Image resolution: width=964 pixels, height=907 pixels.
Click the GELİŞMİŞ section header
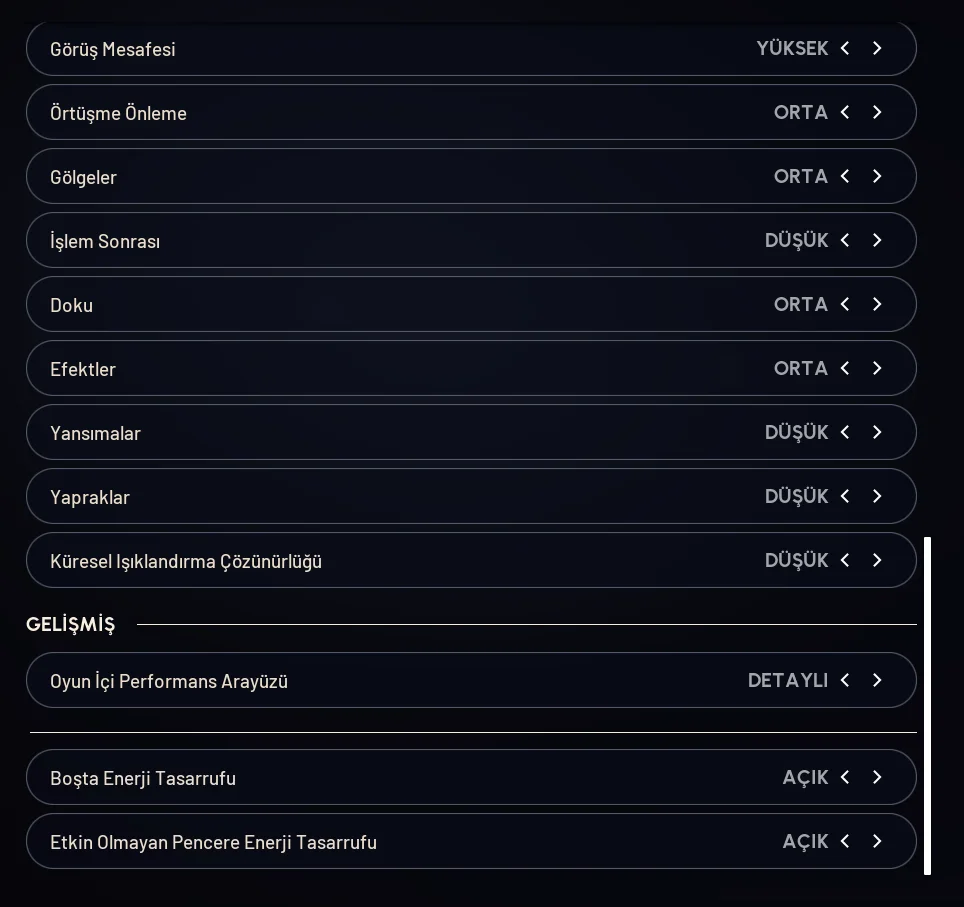71,624
